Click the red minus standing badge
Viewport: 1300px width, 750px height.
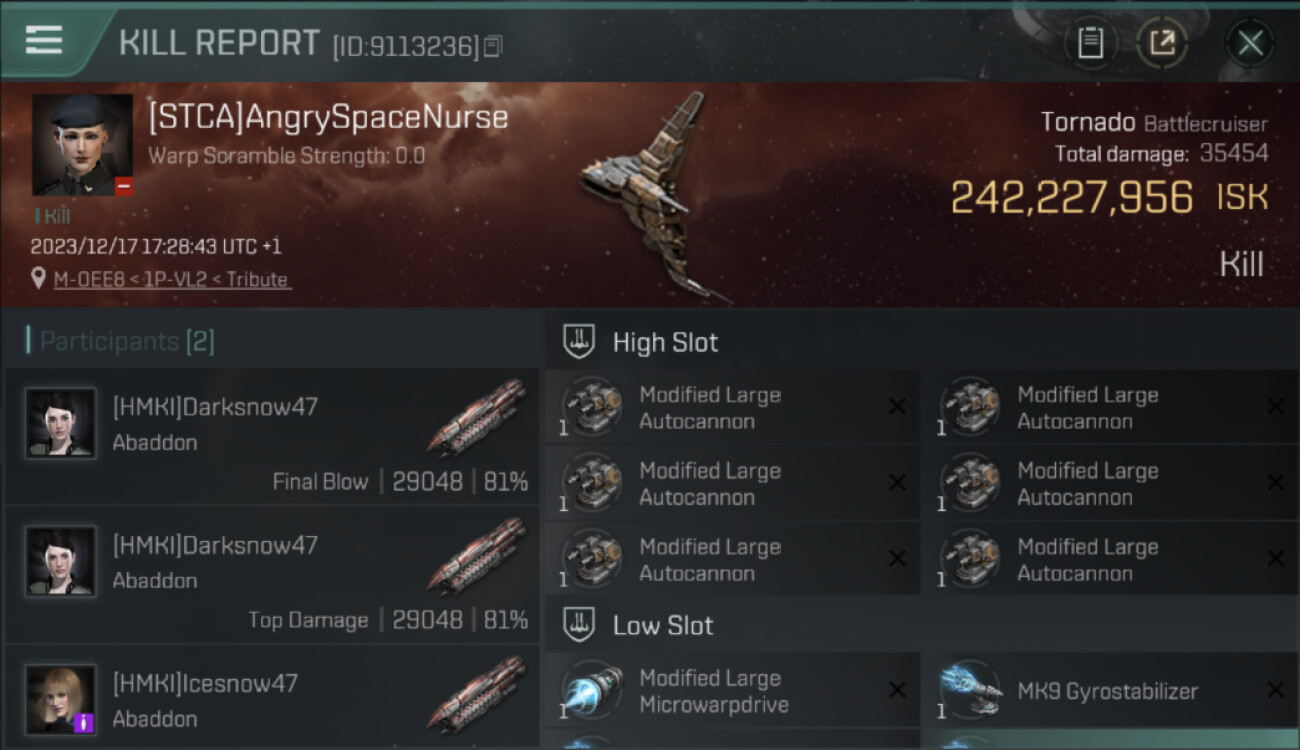124,186
